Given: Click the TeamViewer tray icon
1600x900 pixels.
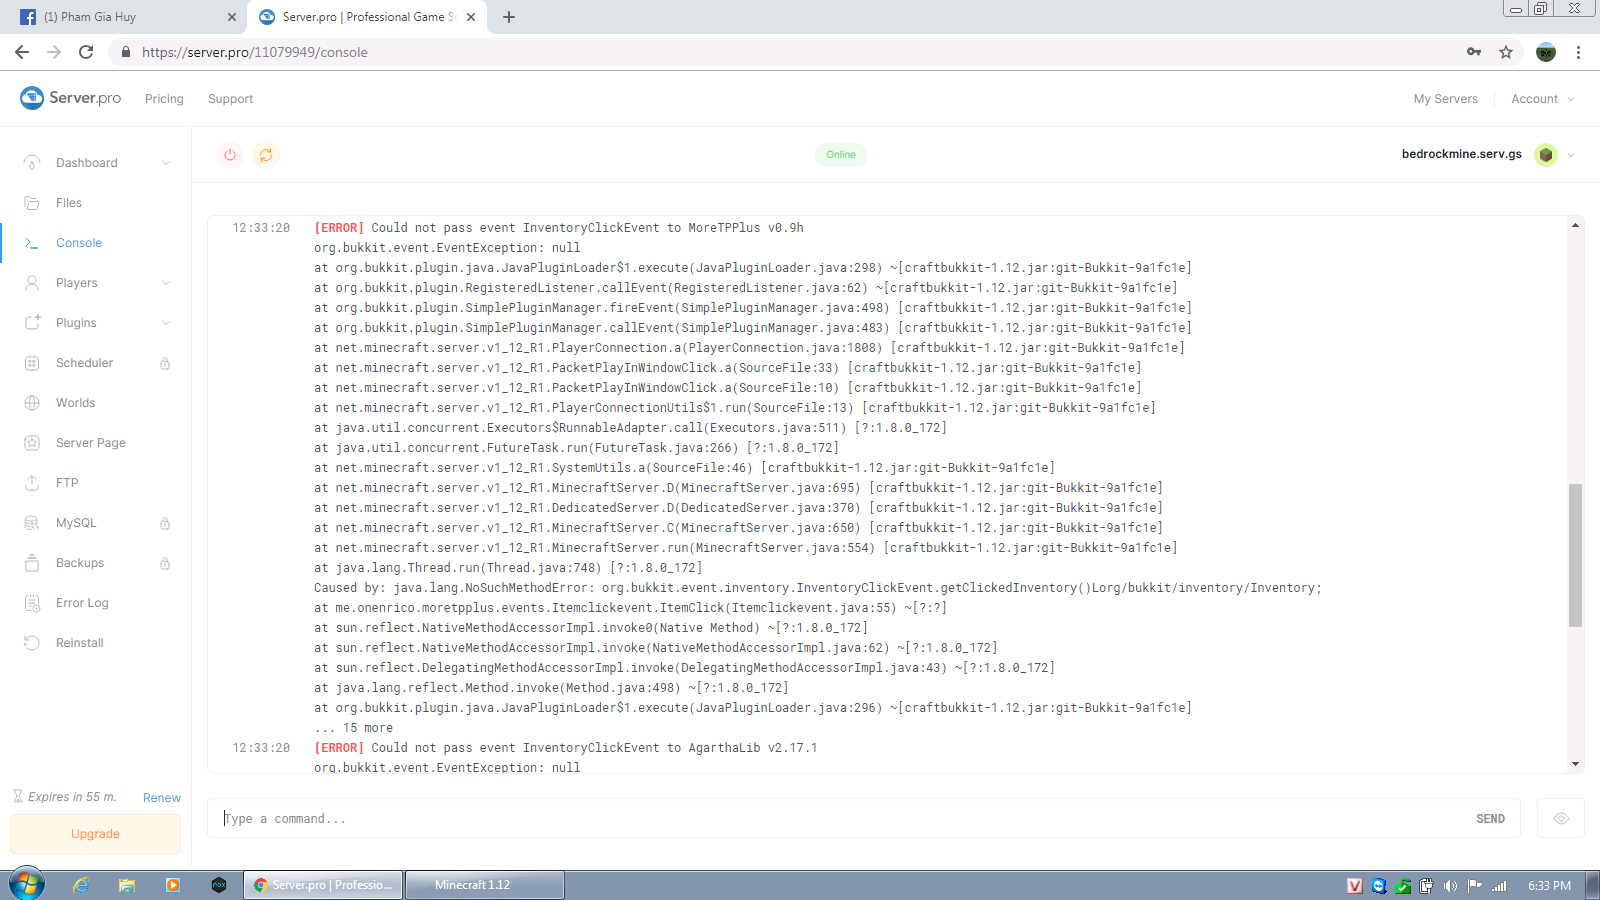Looking at the screenshot, I should tap(1379, 886).
